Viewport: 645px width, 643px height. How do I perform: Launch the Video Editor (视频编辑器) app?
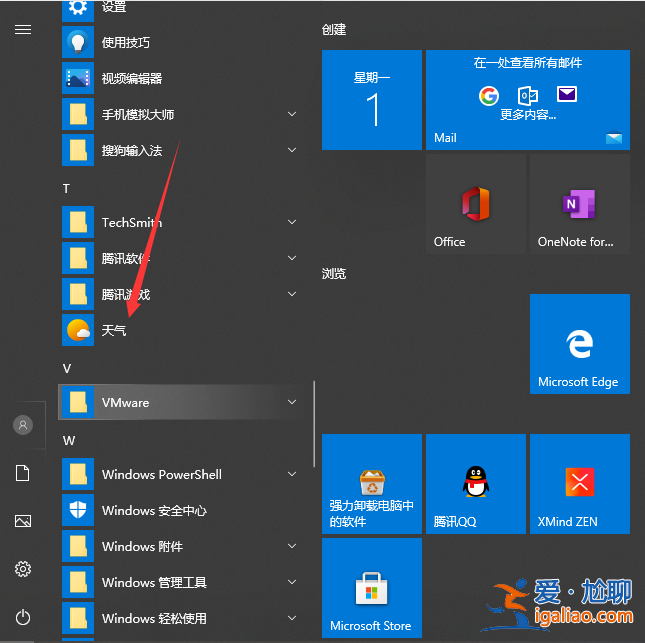78,78
